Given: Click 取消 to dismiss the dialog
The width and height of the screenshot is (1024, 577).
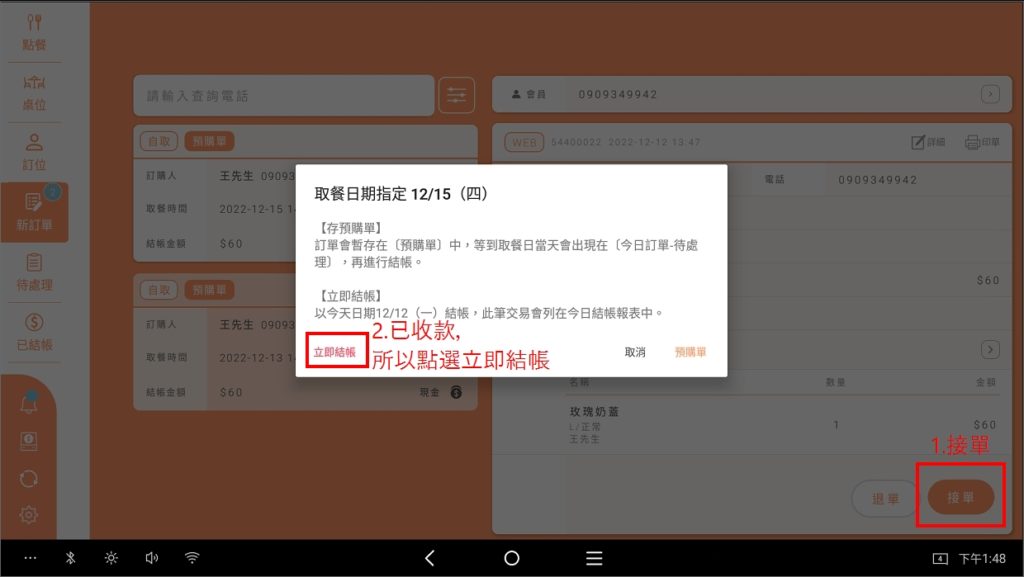Looking at the screenshot, I should [635, 353].
